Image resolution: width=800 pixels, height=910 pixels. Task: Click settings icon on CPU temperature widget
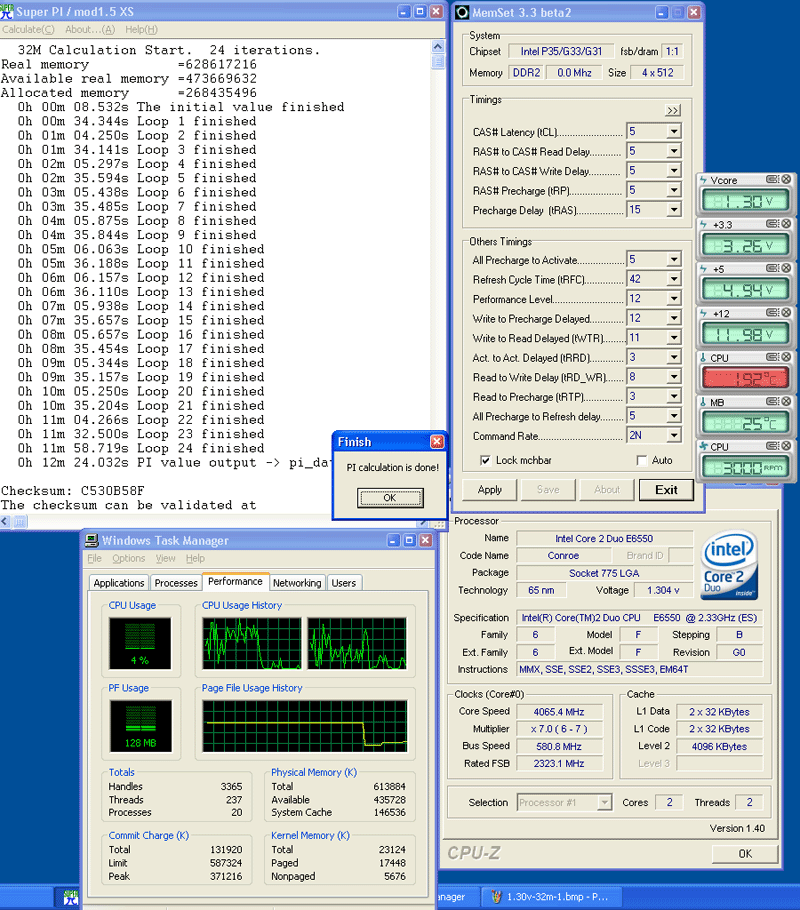[772, 358]
